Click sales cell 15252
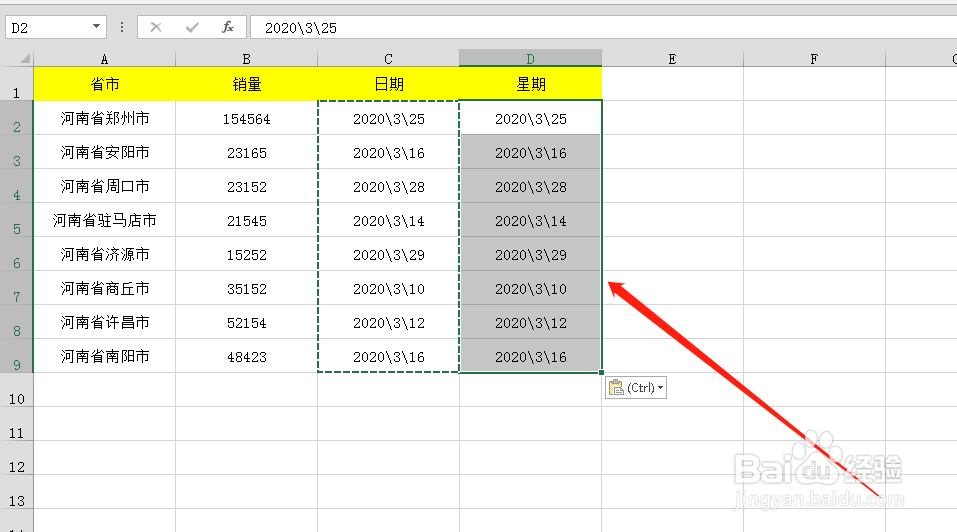Image resolution: width=957 pixels, height=532 pixels. click(x=247, y=254)
